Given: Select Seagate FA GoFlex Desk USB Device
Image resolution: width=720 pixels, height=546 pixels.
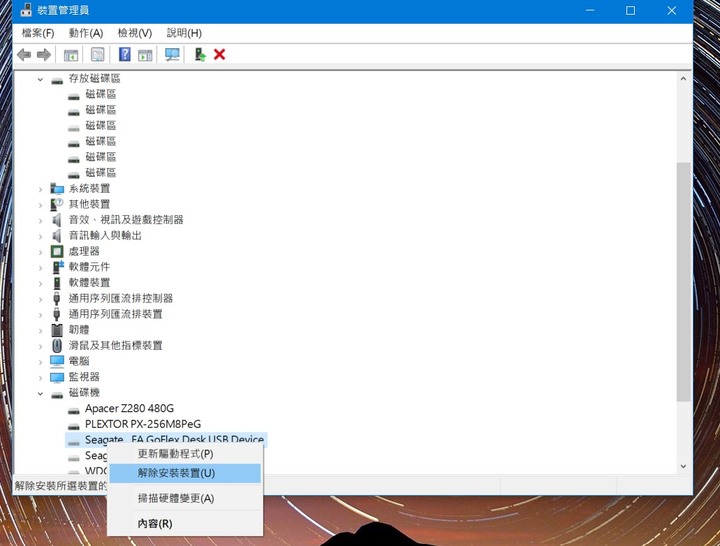Looking at the screenshot, I should (x=174, y=439).
